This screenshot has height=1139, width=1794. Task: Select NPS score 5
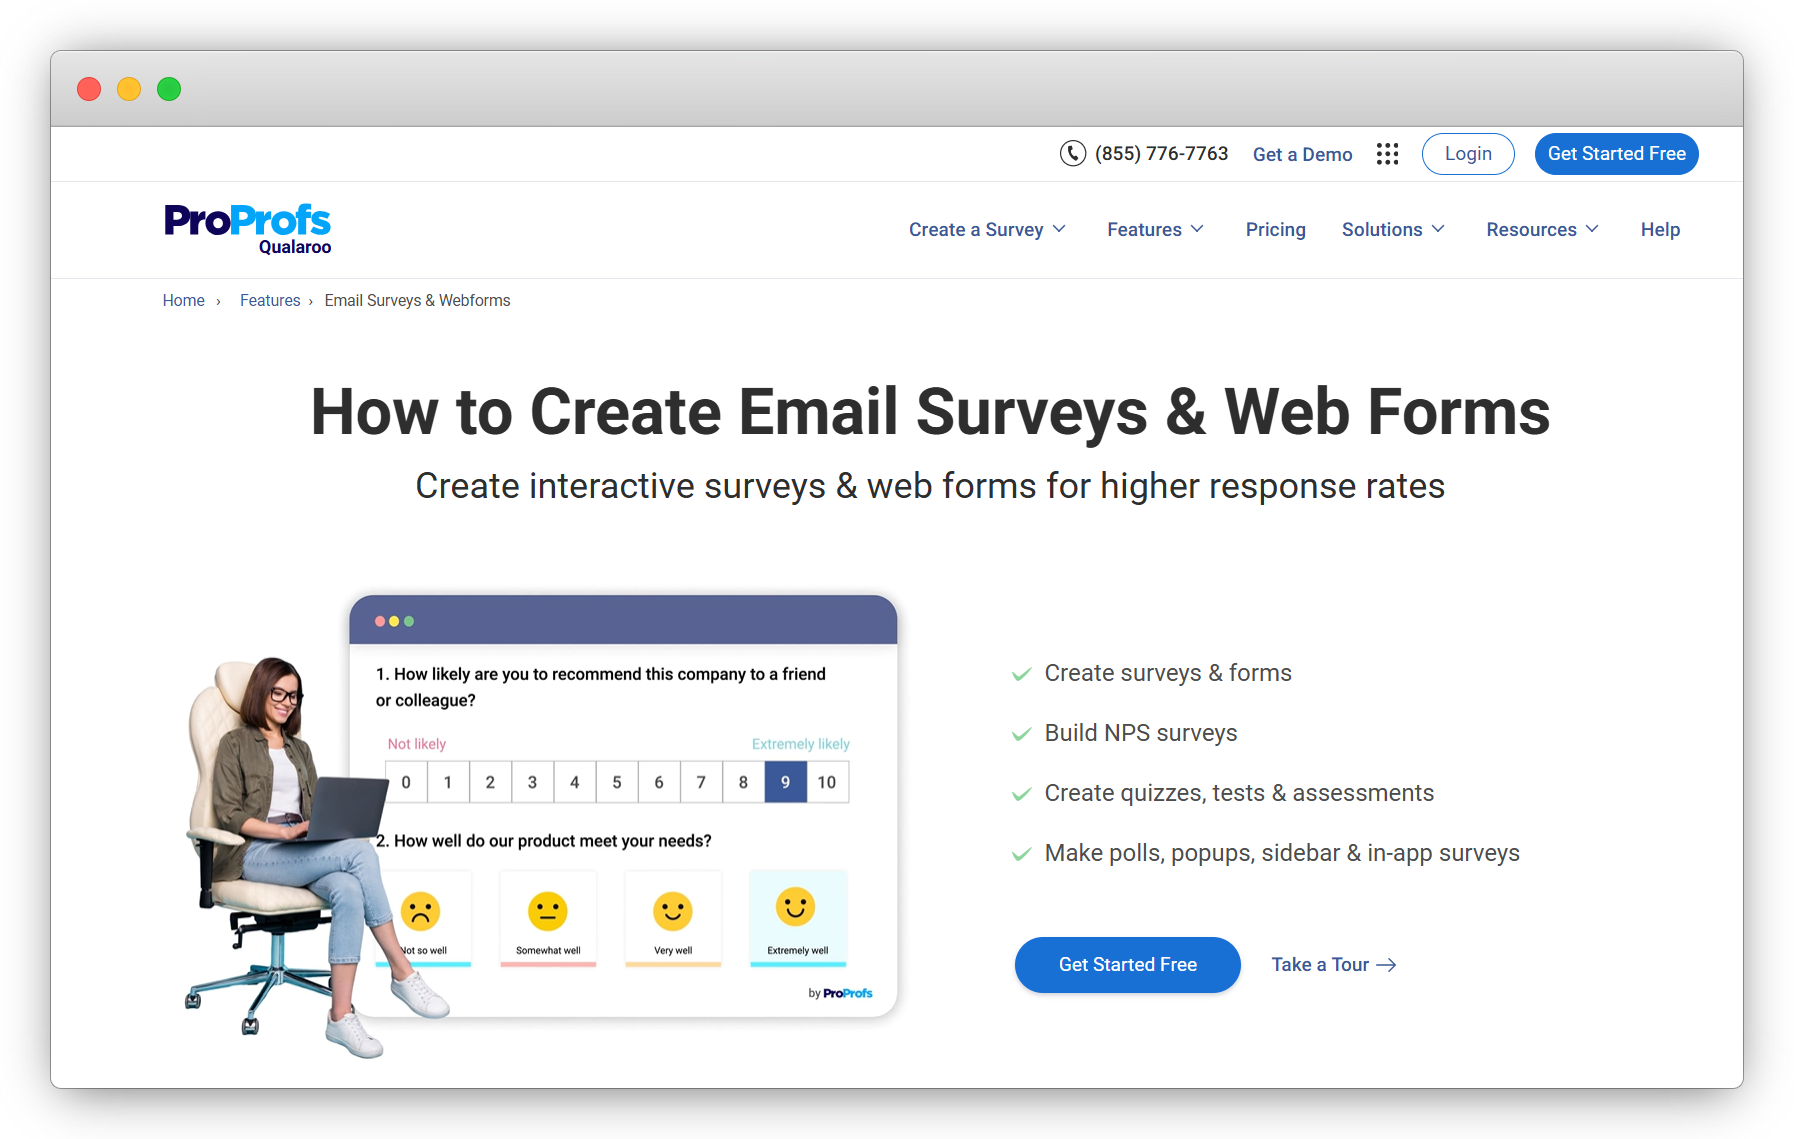click(617, 782)
